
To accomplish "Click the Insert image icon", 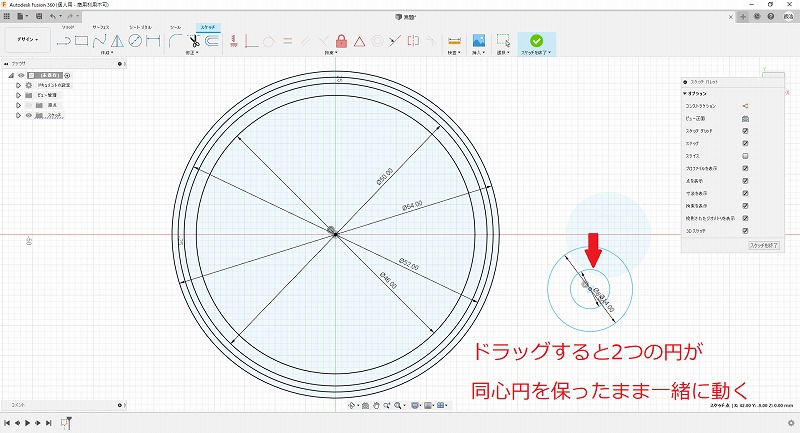I will click(x=479, y=41).
